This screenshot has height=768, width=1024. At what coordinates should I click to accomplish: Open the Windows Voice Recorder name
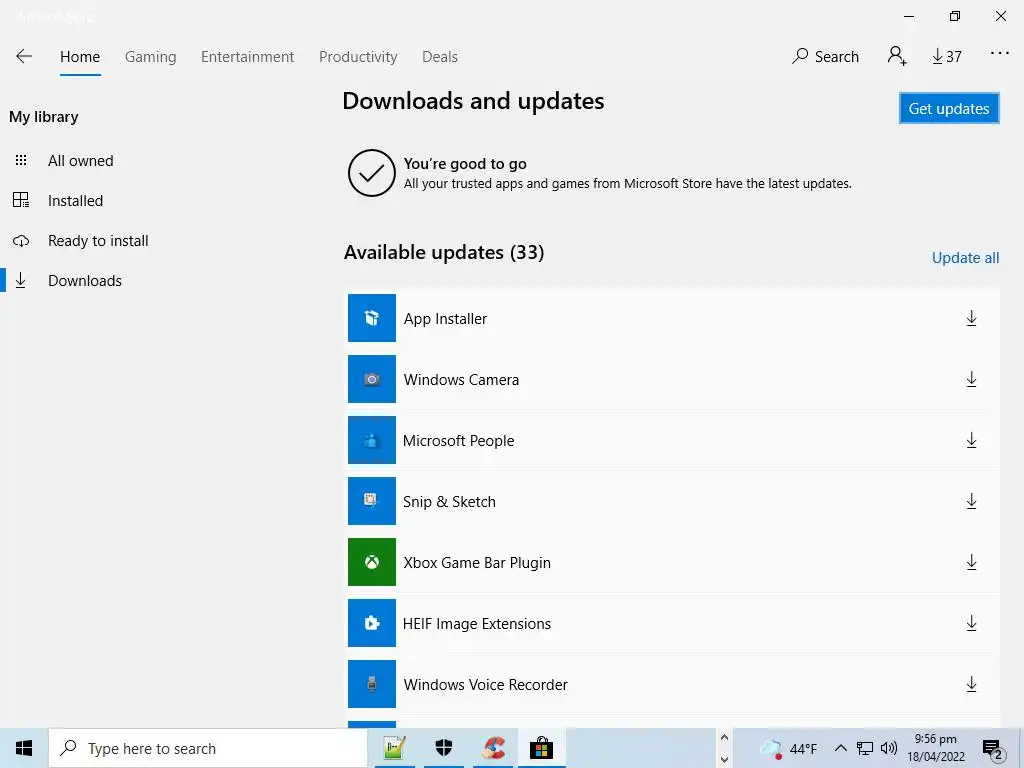tap(485, 684)
